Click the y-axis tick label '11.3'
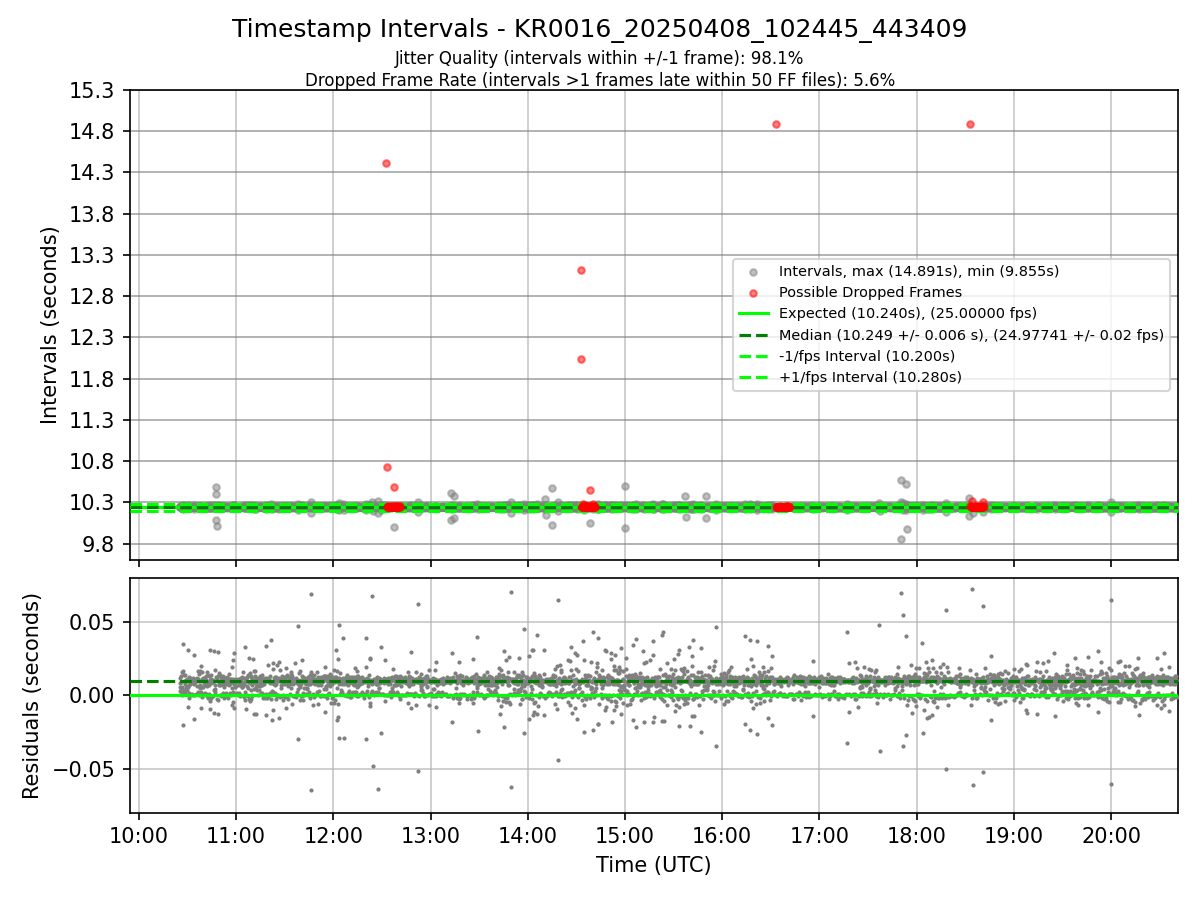The height and width of the screenshot is (900, 1200). (94, 420)
